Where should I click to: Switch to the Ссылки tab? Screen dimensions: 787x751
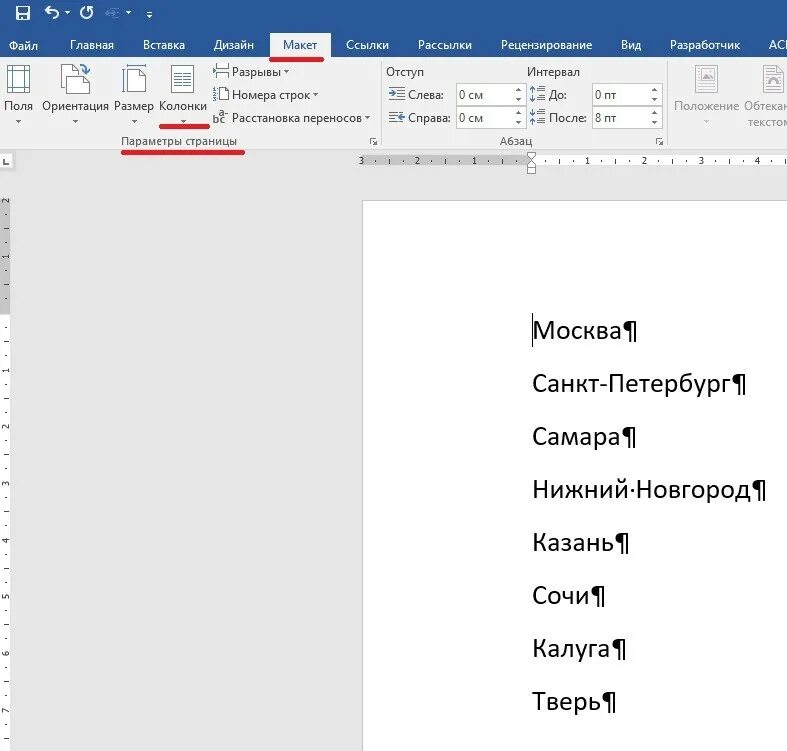pos(367,45)
